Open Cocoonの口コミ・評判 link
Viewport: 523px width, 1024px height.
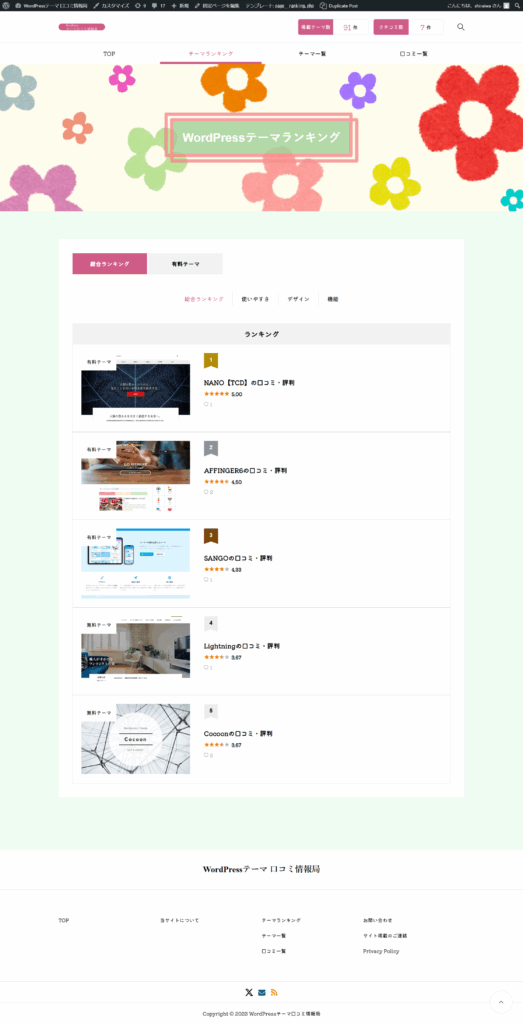[x=238, y=733]
